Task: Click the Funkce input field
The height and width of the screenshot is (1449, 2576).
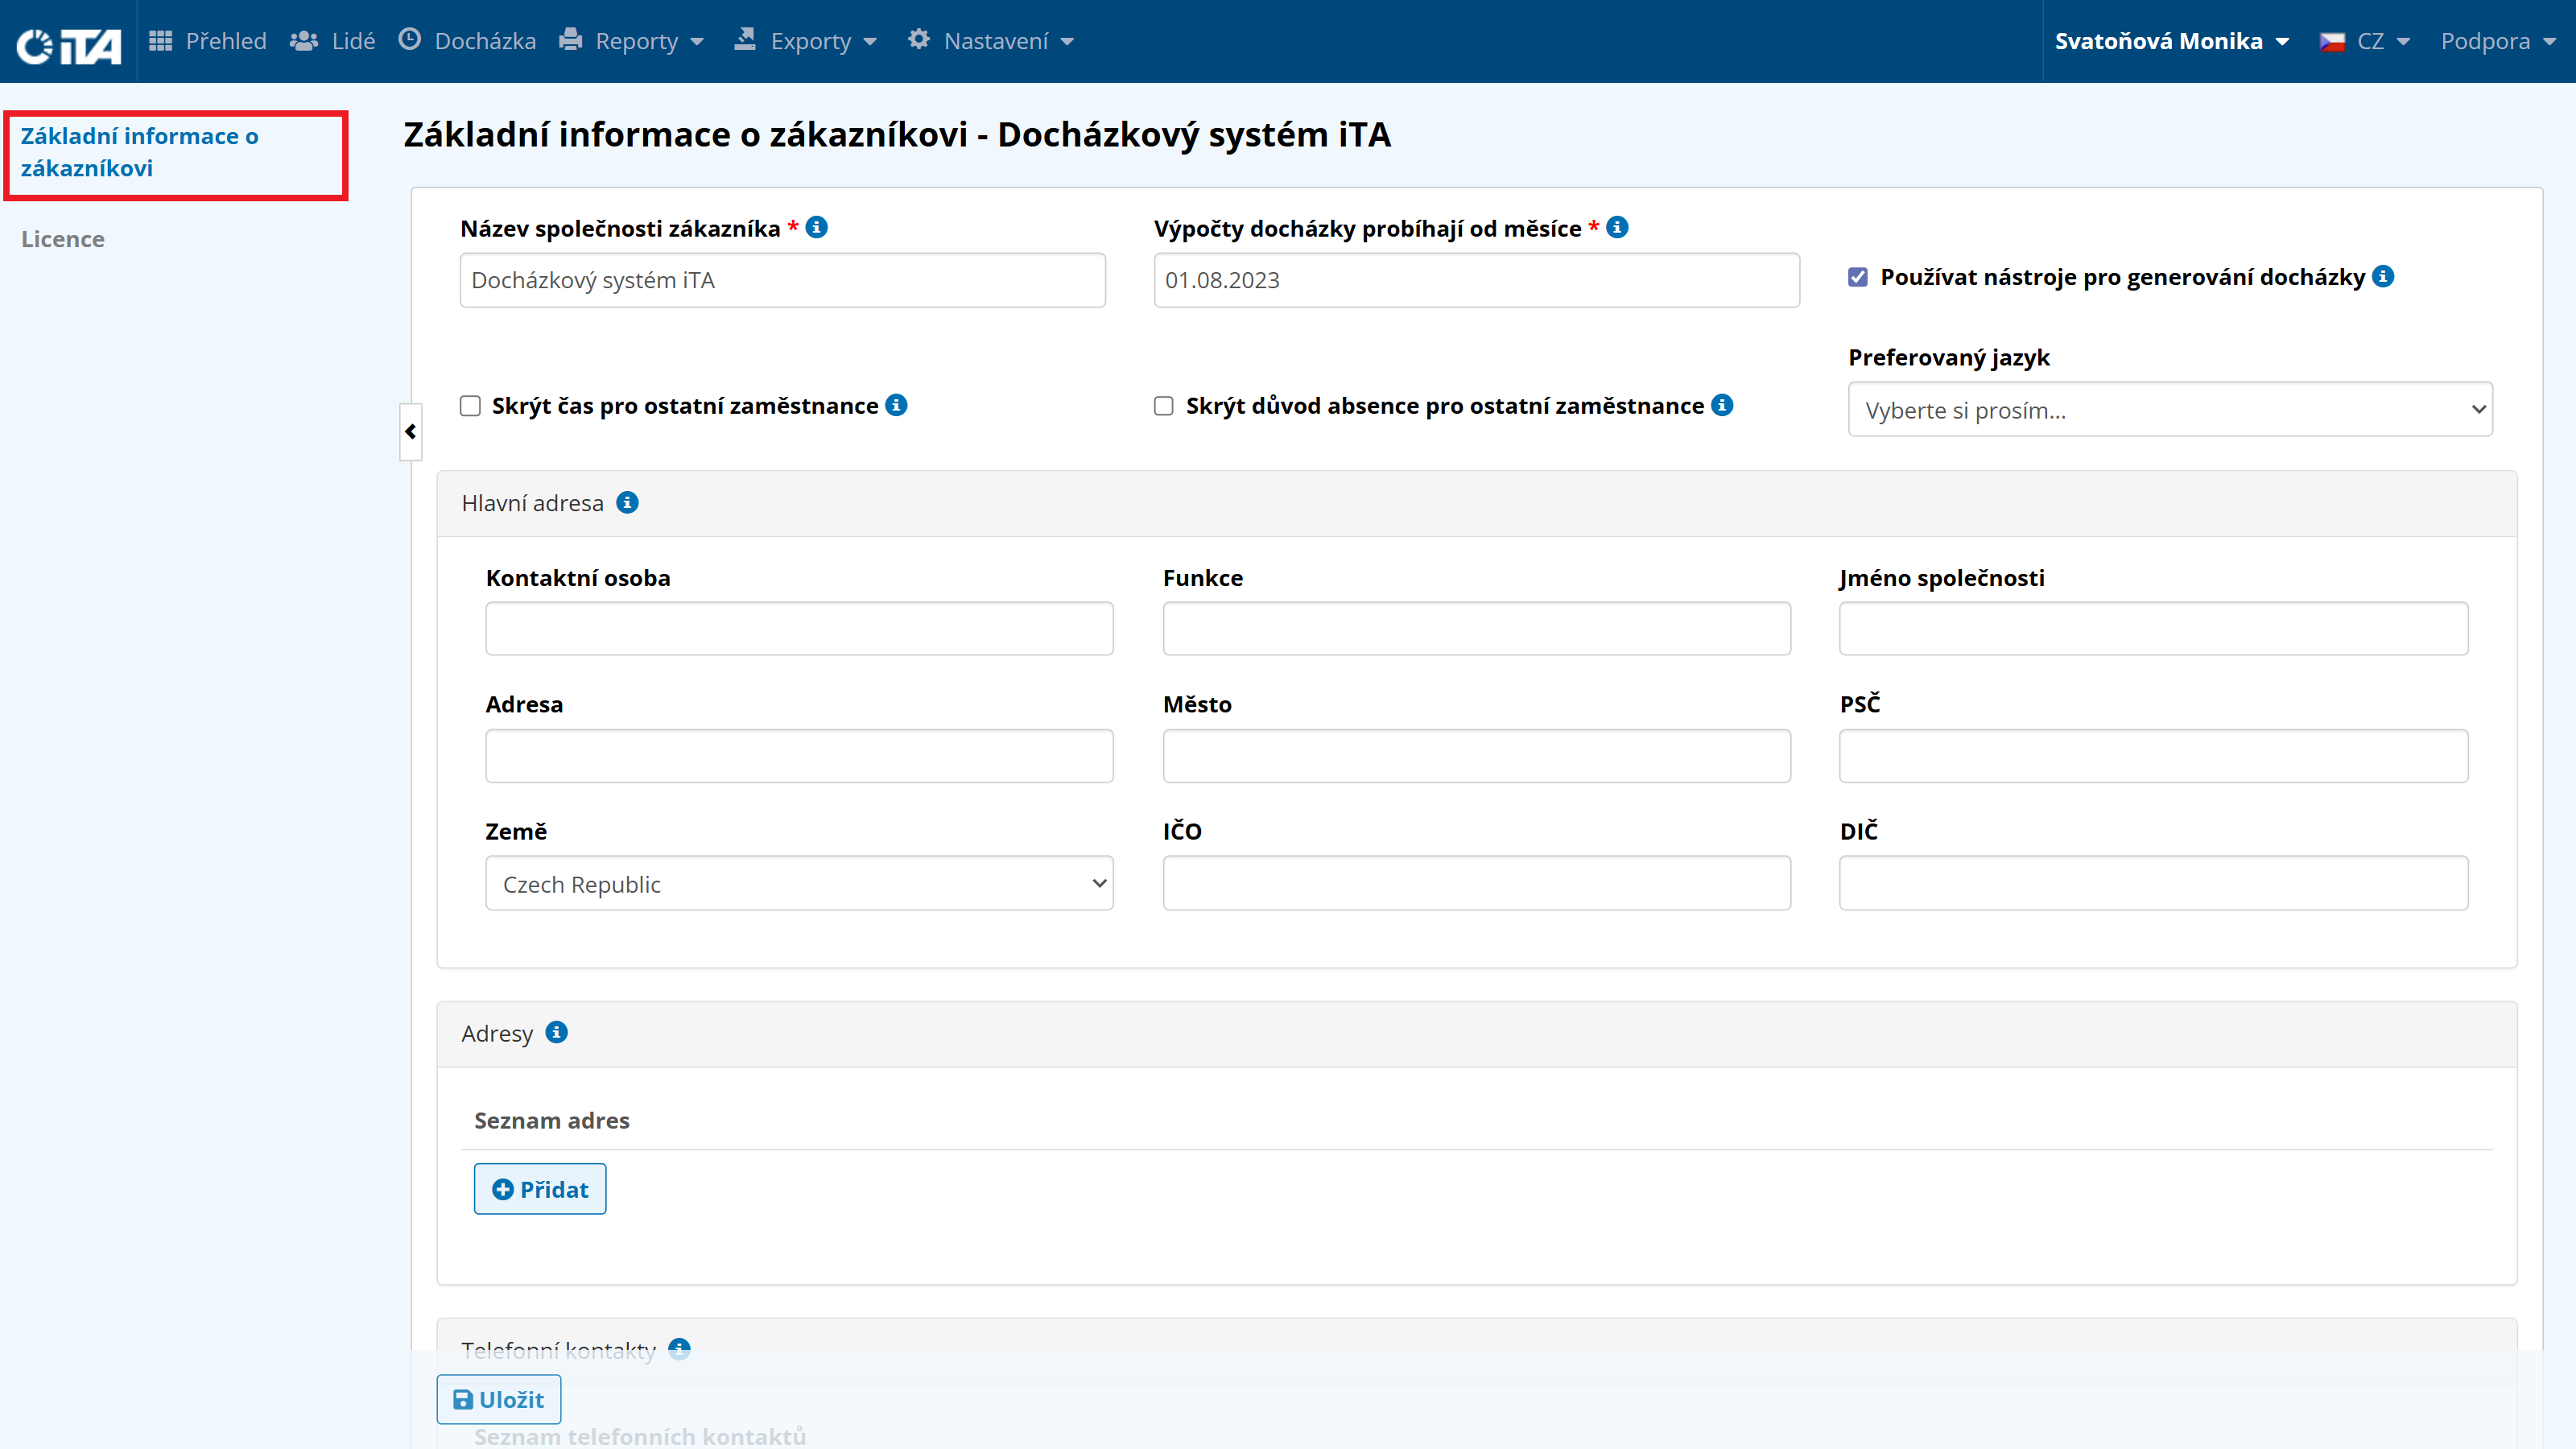Action: [1477, 629]
